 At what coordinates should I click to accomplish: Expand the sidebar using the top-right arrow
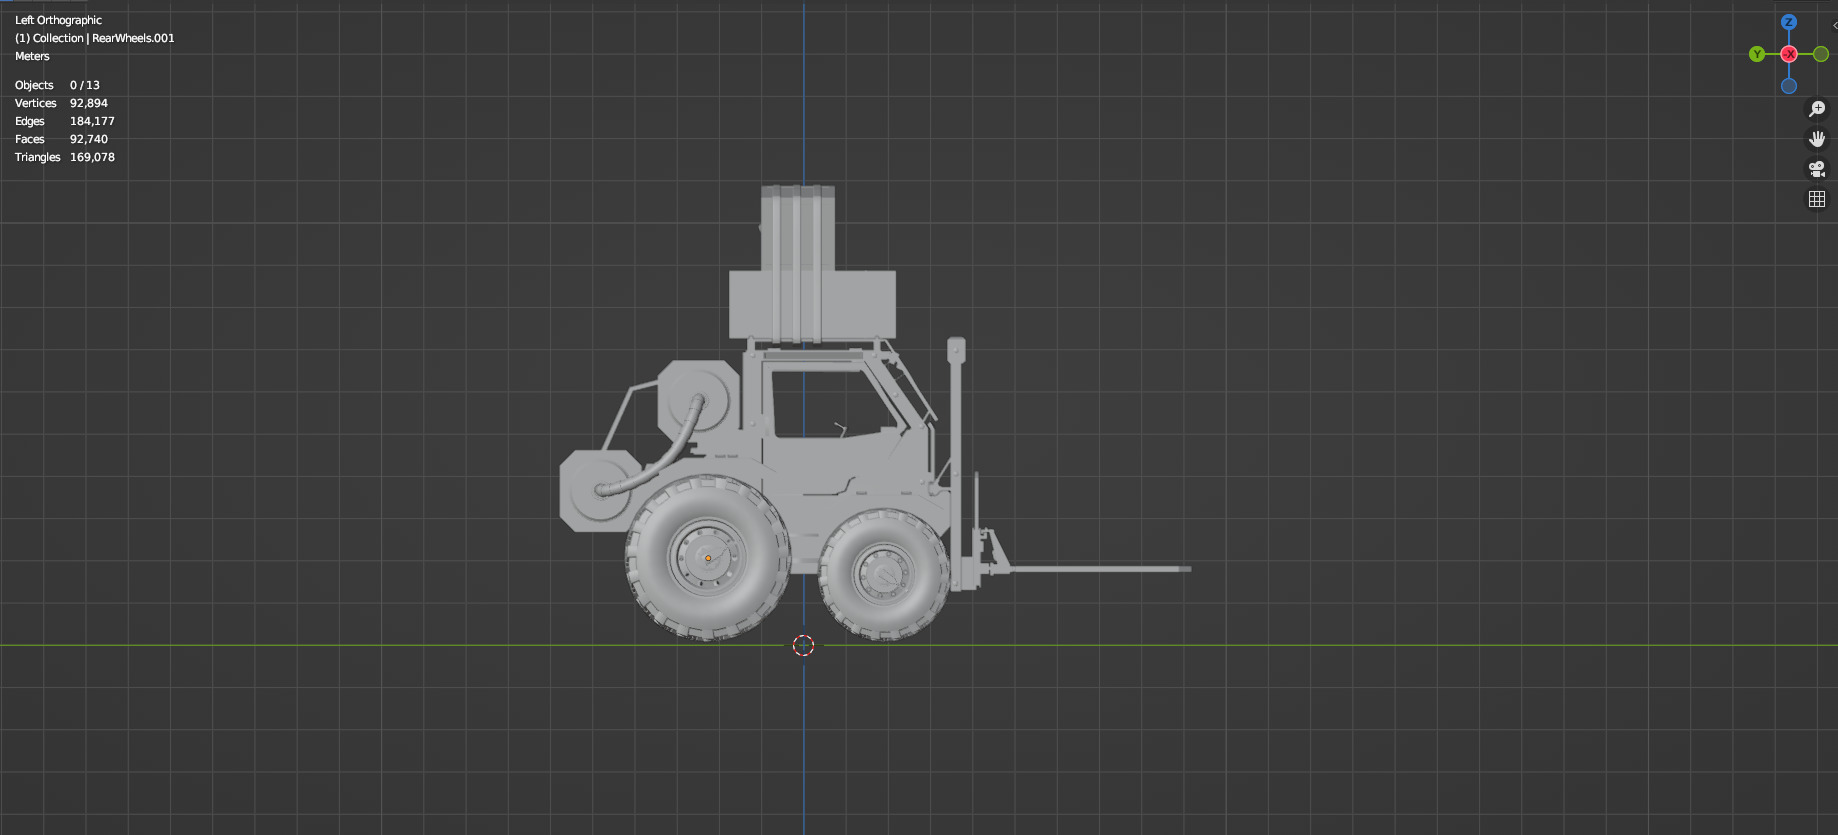(1834, 25)
